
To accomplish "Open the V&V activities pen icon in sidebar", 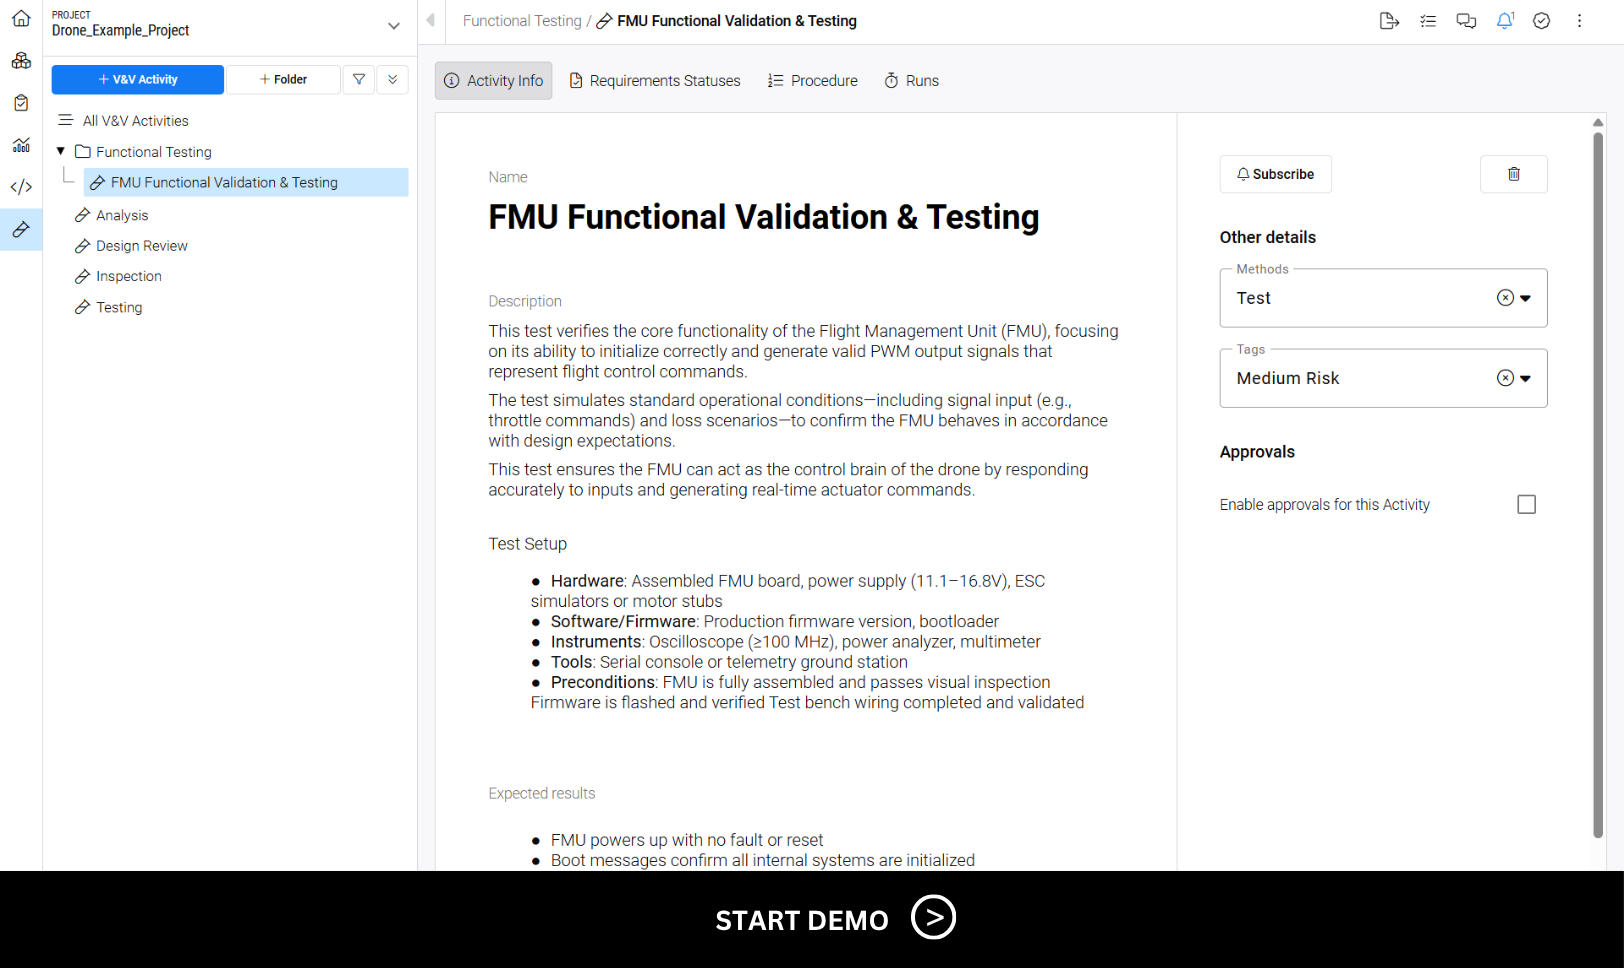I will 21,230.
